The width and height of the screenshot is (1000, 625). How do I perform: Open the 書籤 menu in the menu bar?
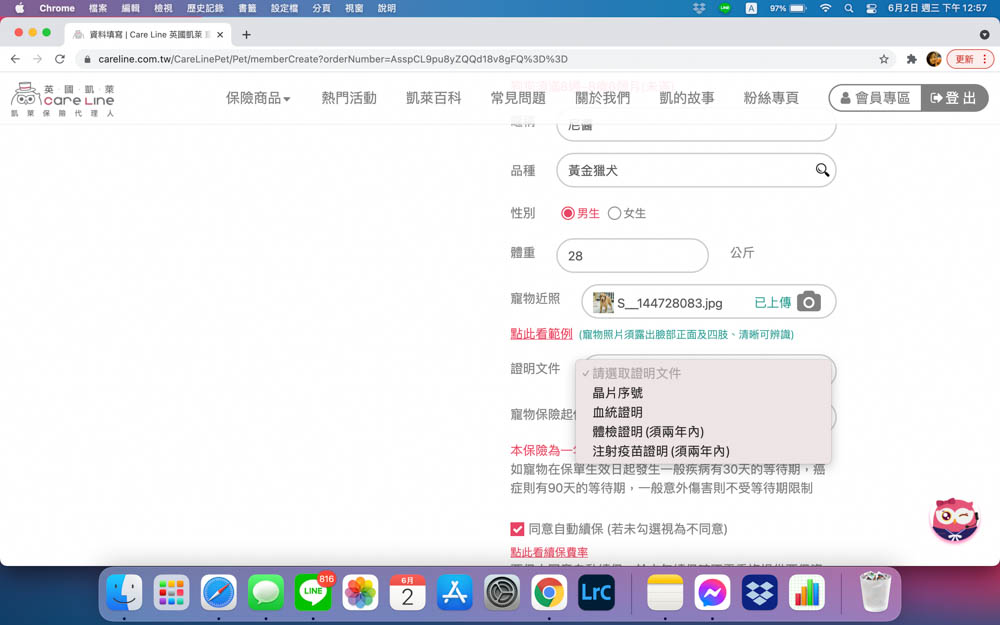coord(247,8)
